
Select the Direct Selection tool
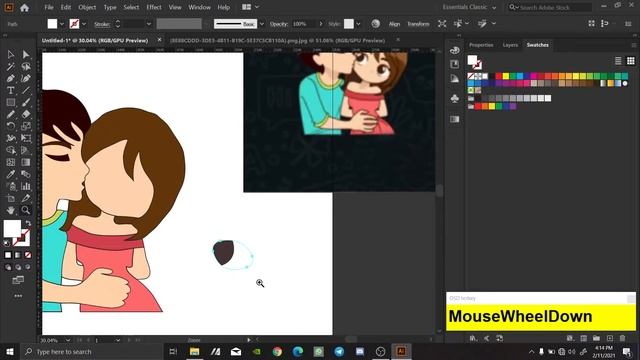pos(26,54)
